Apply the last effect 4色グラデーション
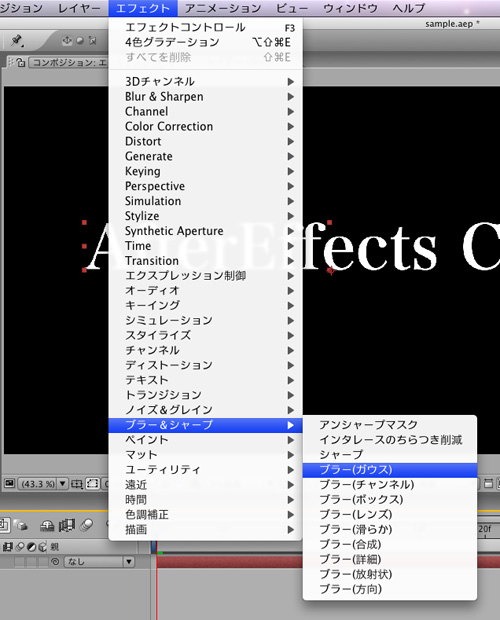 coord(206,42)
